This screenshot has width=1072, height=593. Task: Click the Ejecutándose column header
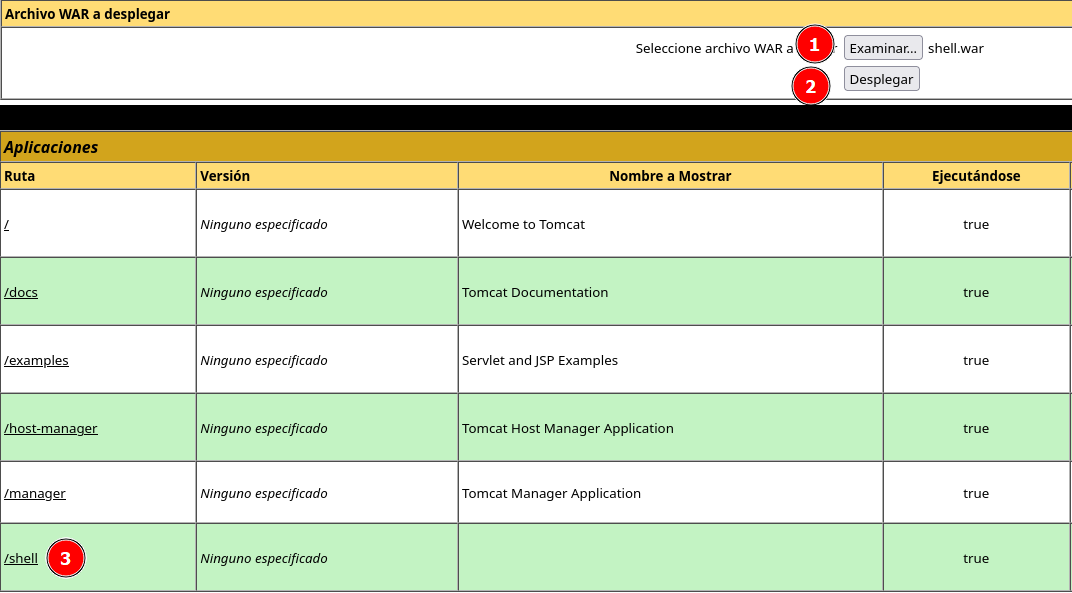[976, 176]
